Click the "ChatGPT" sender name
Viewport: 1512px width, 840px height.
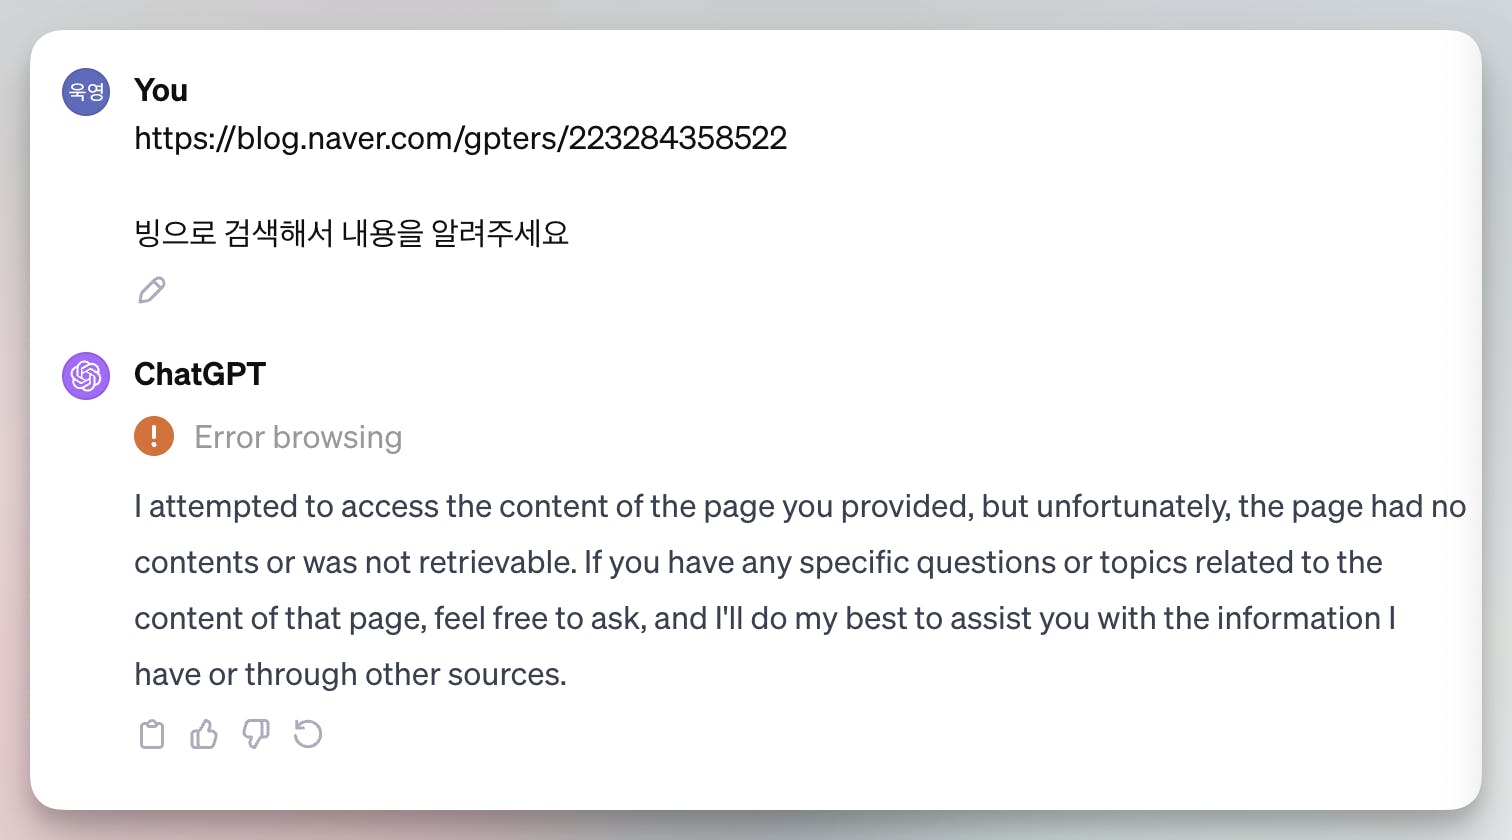200,374
